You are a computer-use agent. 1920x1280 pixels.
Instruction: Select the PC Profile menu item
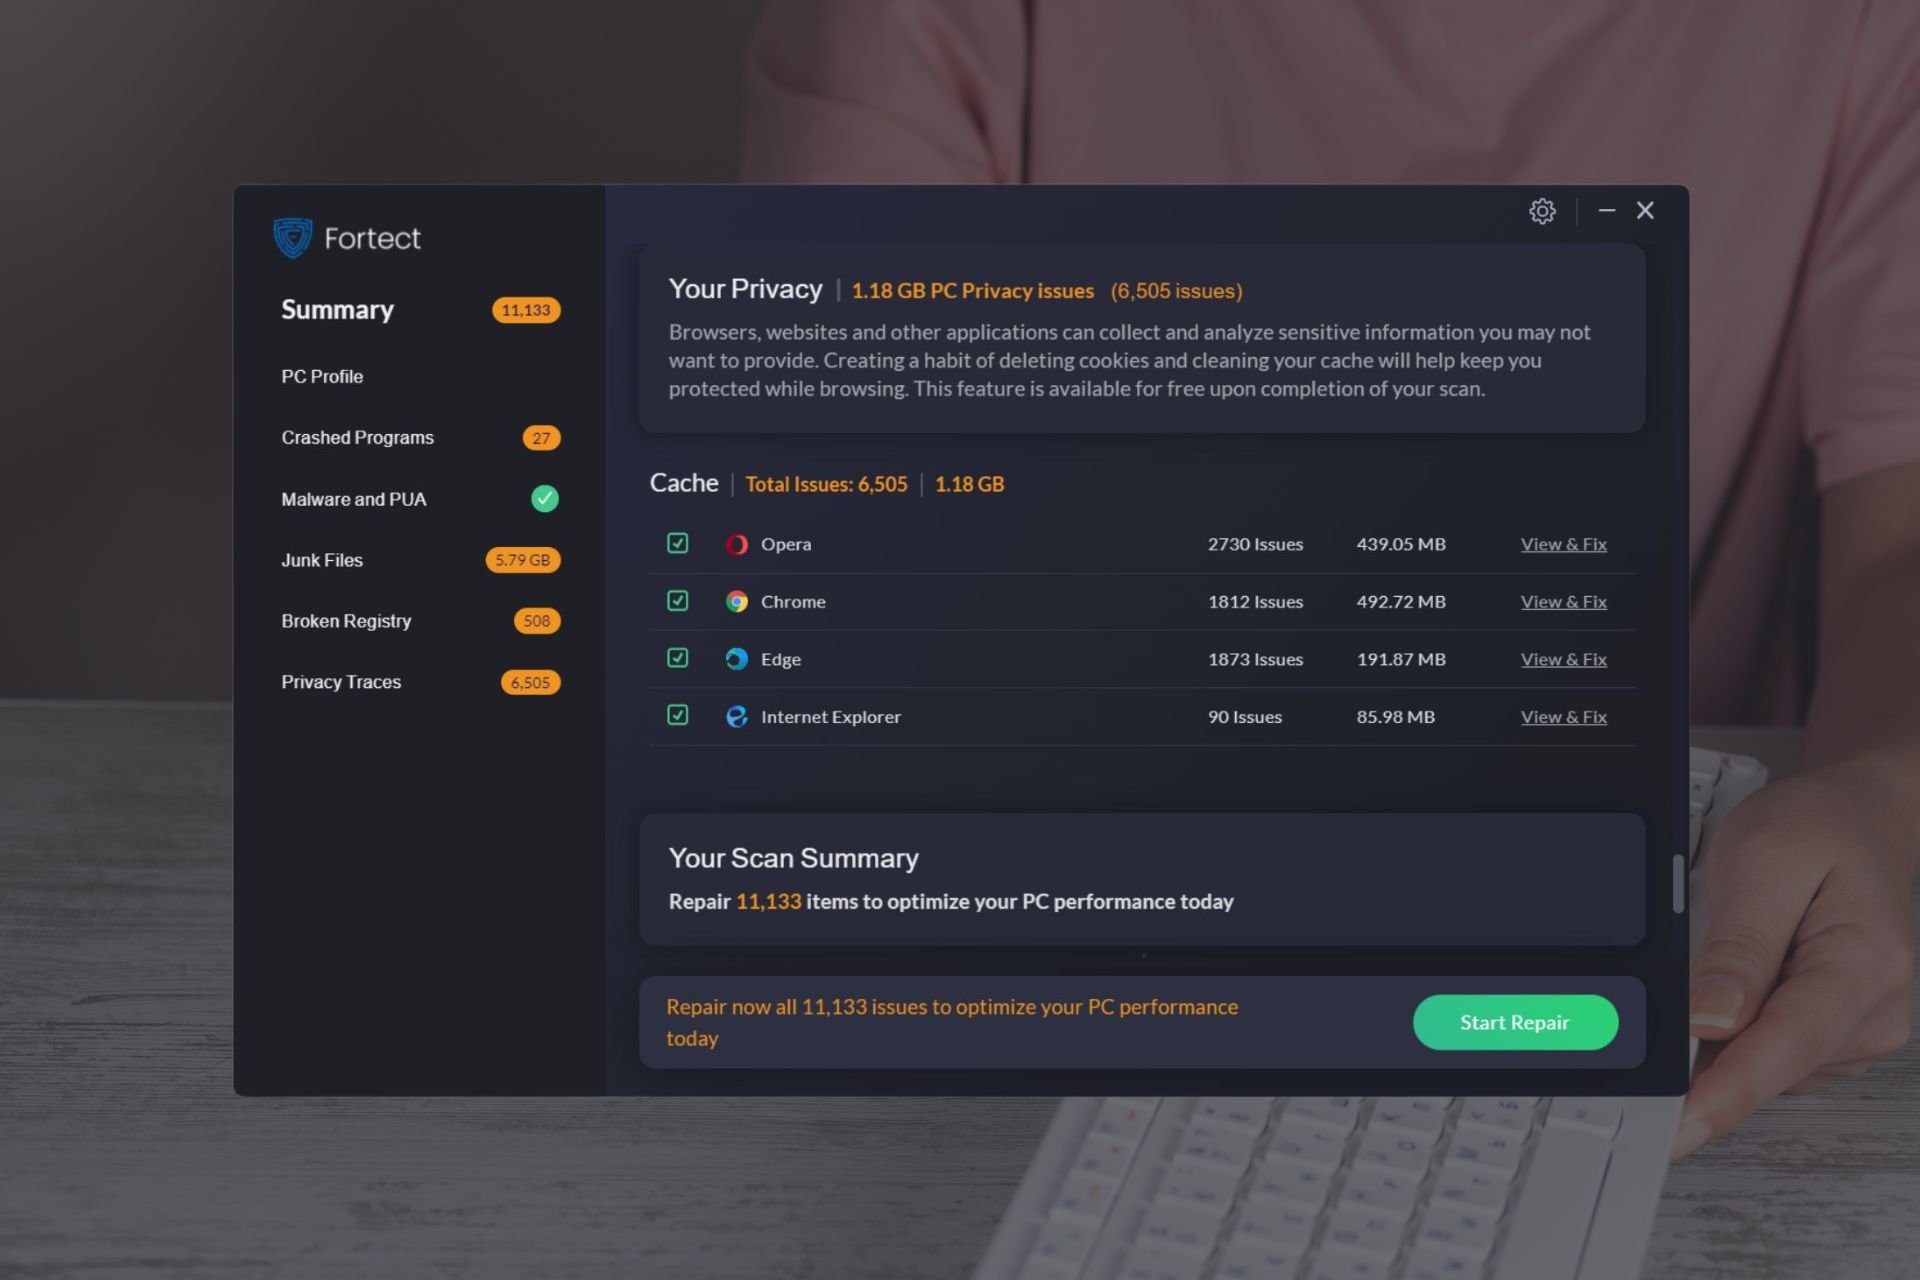coord(321,376)
